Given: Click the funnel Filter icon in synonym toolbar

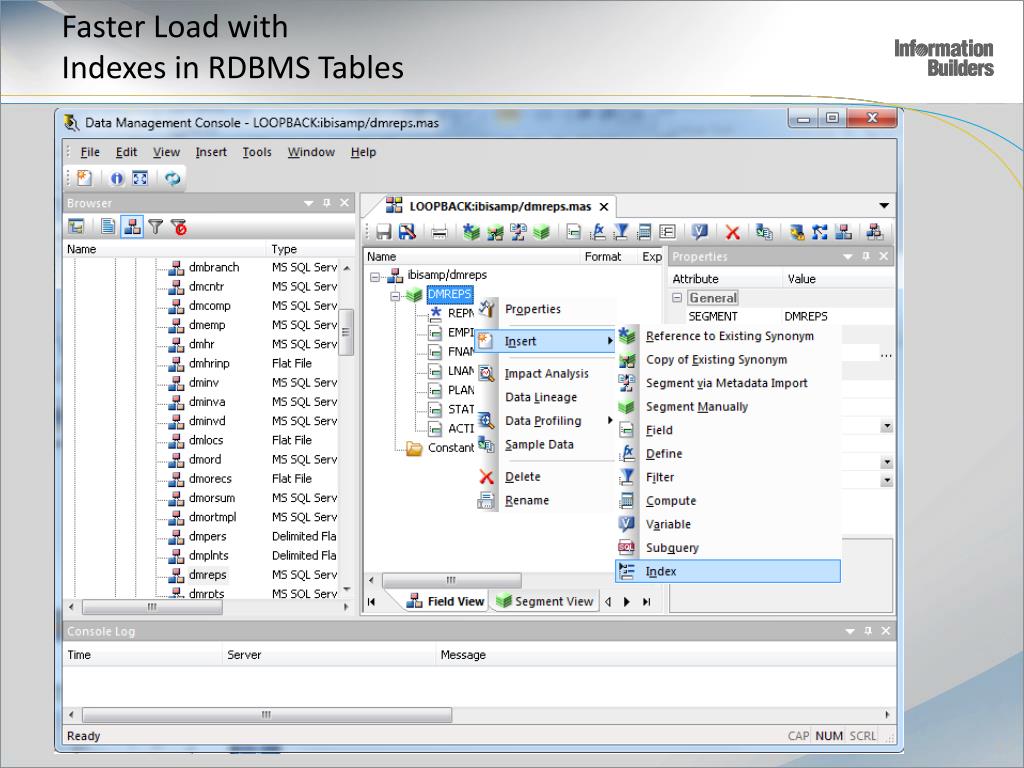Looking at the screenshot, I should pos(621,232).
